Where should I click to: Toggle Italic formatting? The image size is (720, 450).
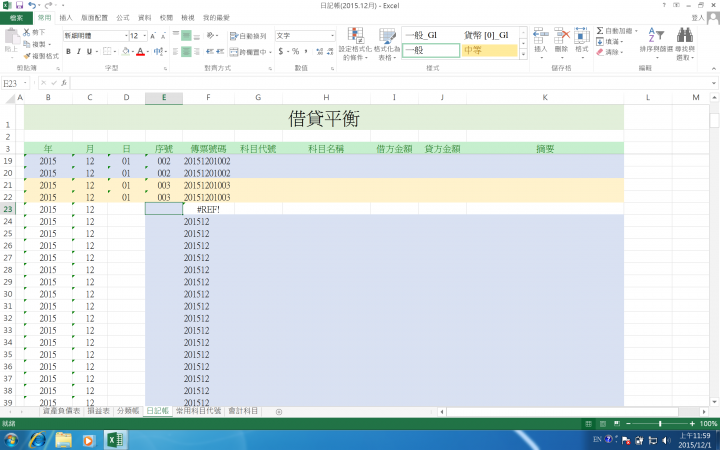(x=79, y=51)
